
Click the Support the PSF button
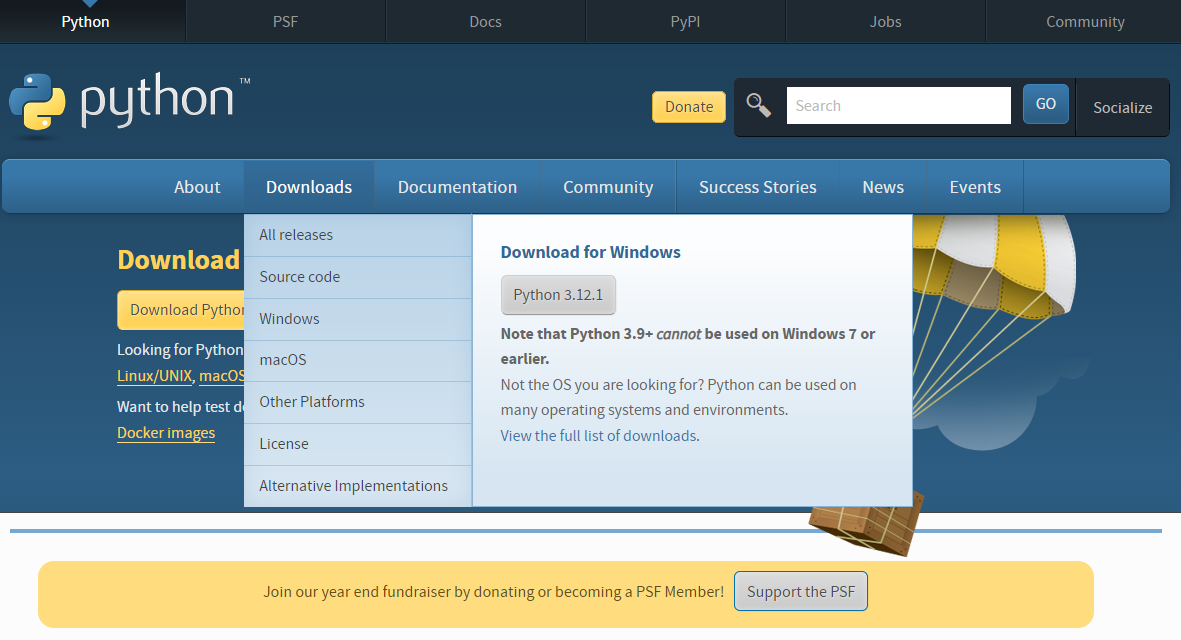click(x=801, y=591)
